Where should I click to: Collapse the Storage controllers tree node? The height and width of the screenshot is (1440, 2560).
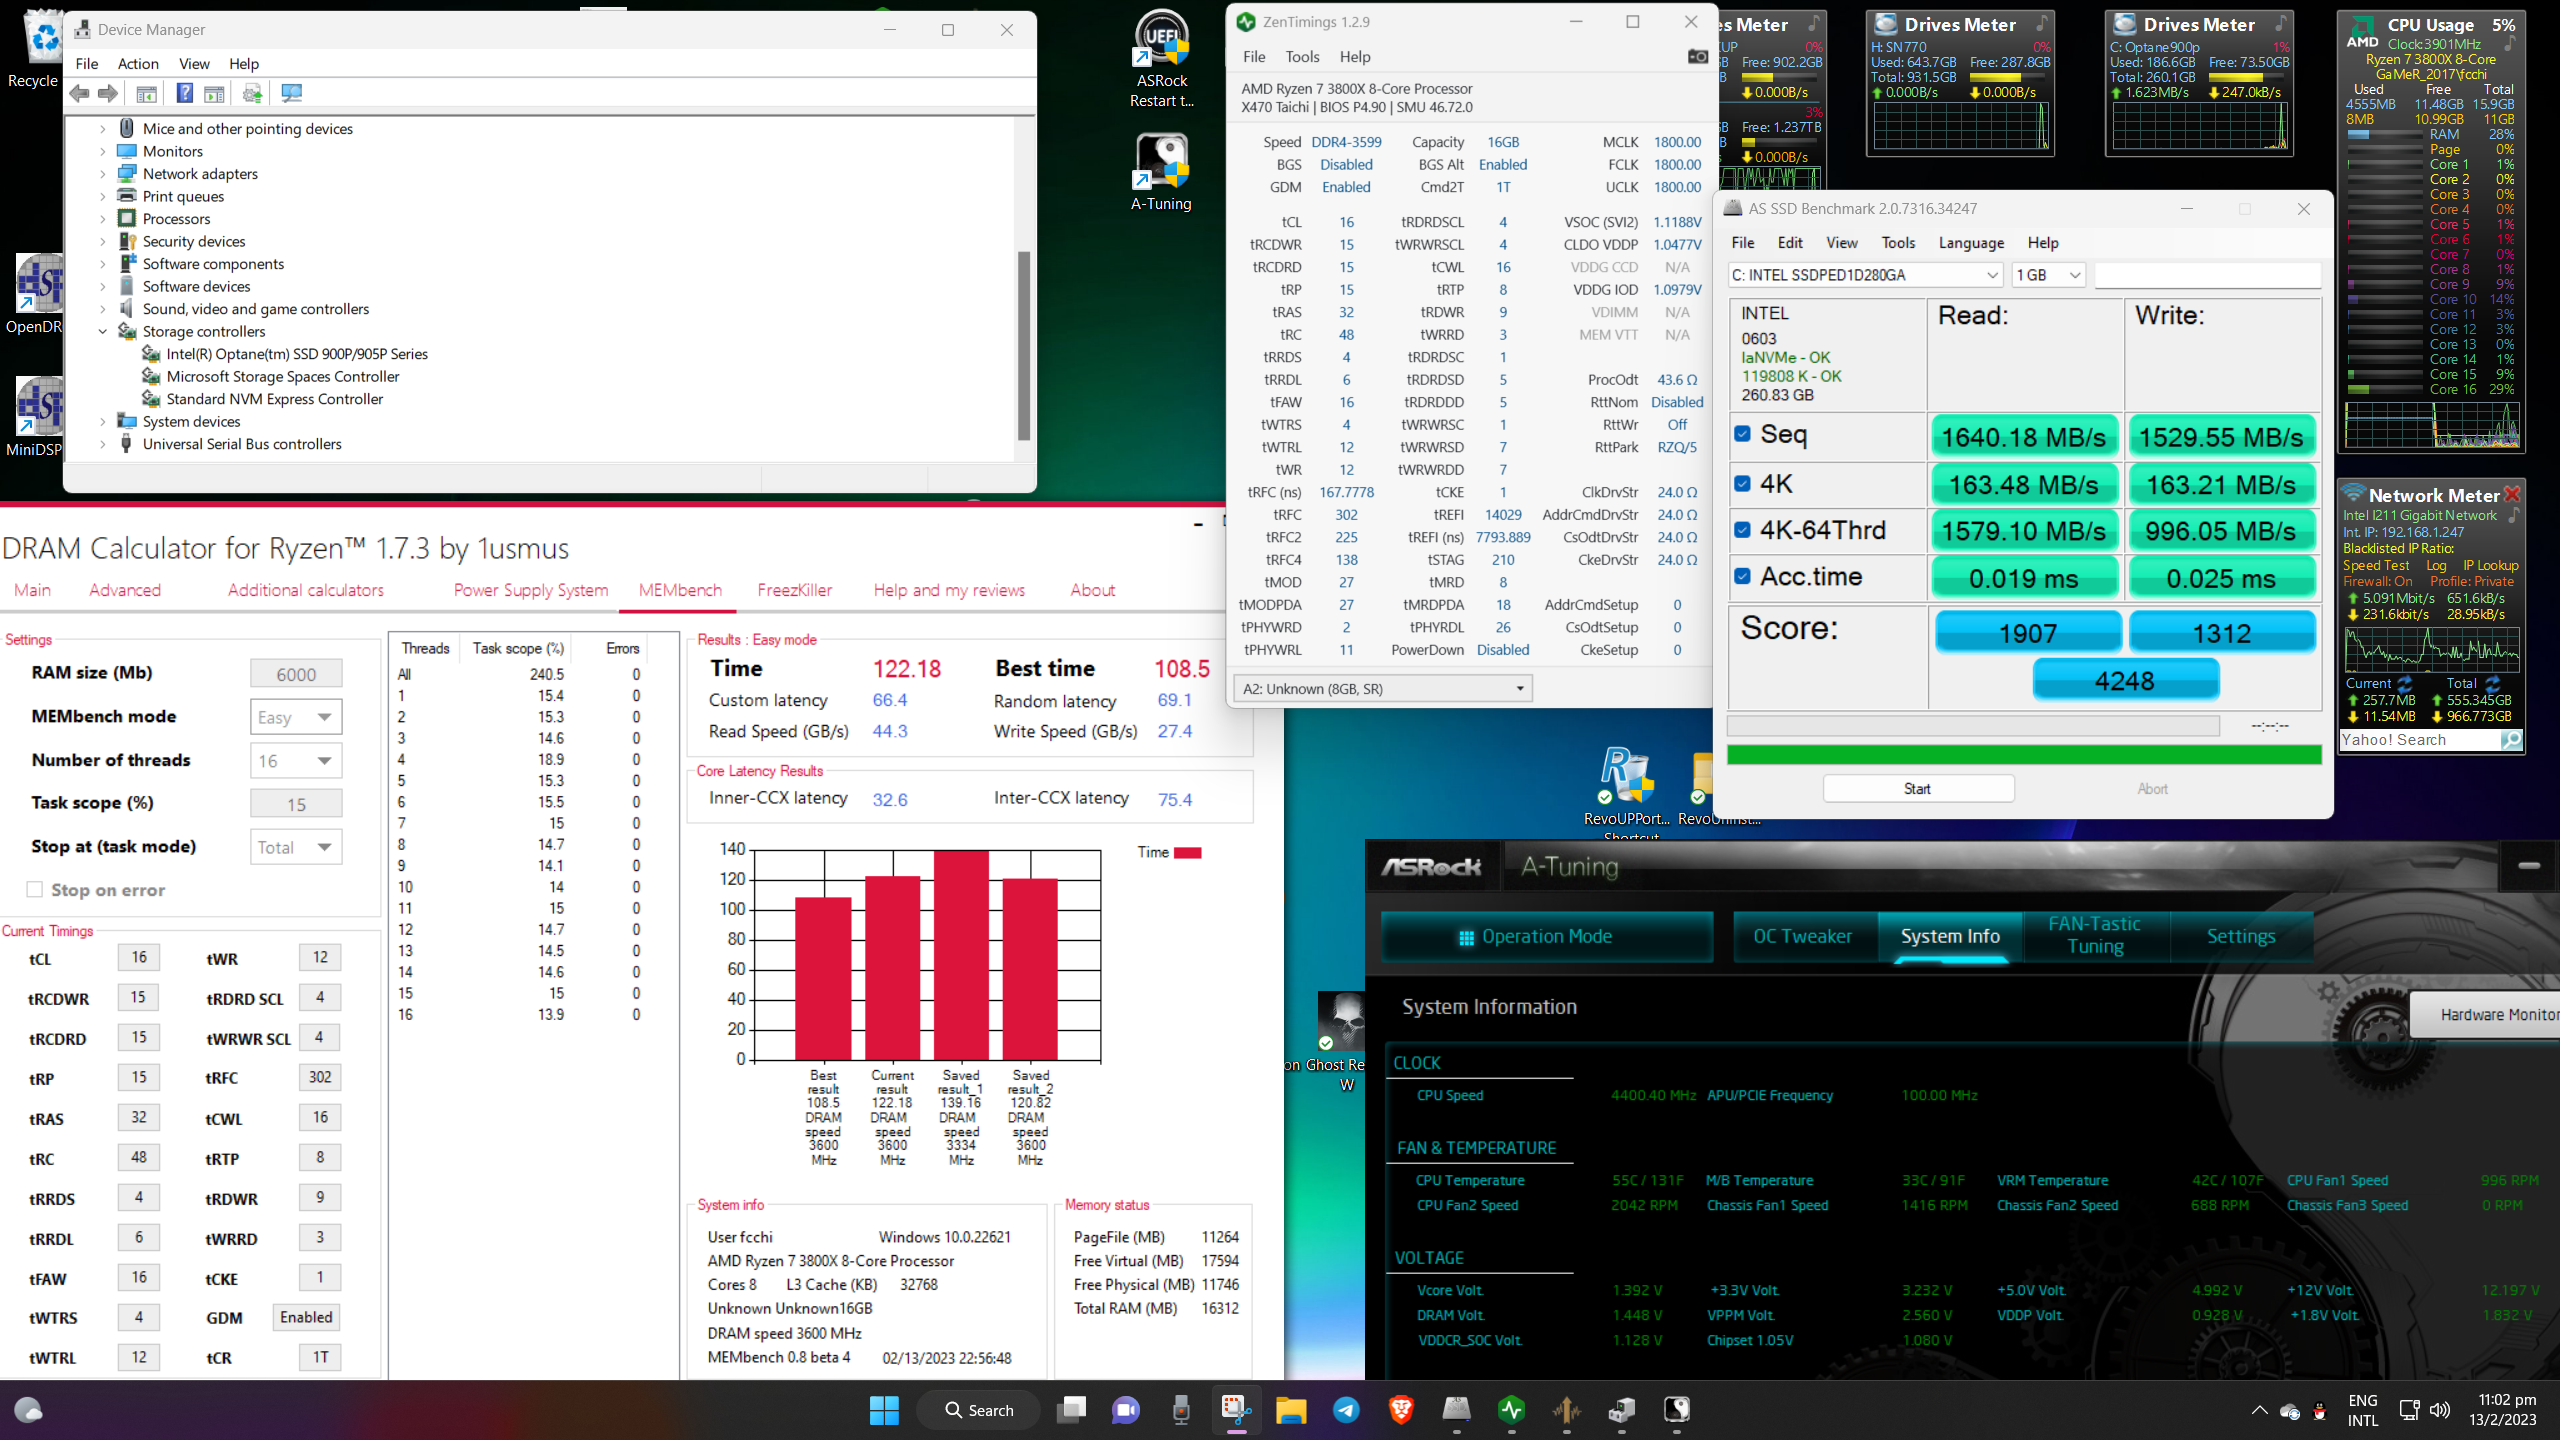click(103, 332)
